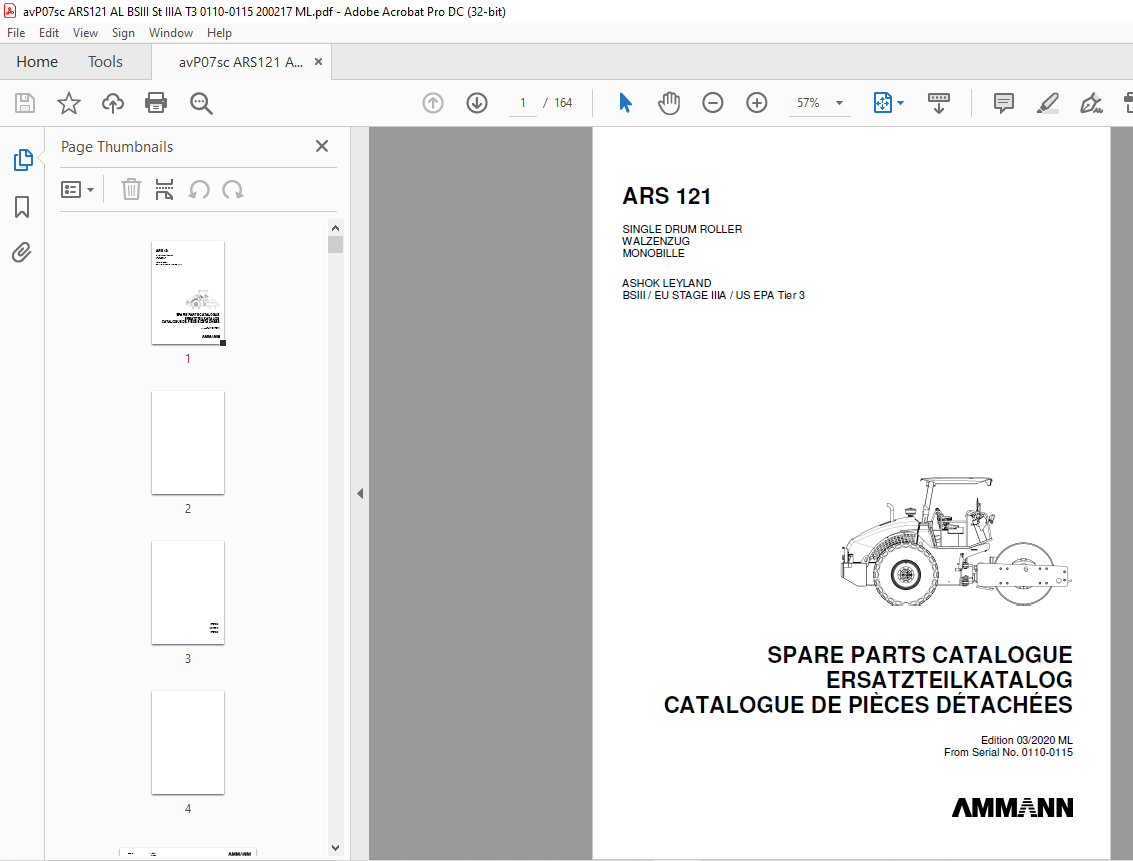Select the highlight text tool
The height and width of the screenshot is (861, 1133).
[1048, 103]
